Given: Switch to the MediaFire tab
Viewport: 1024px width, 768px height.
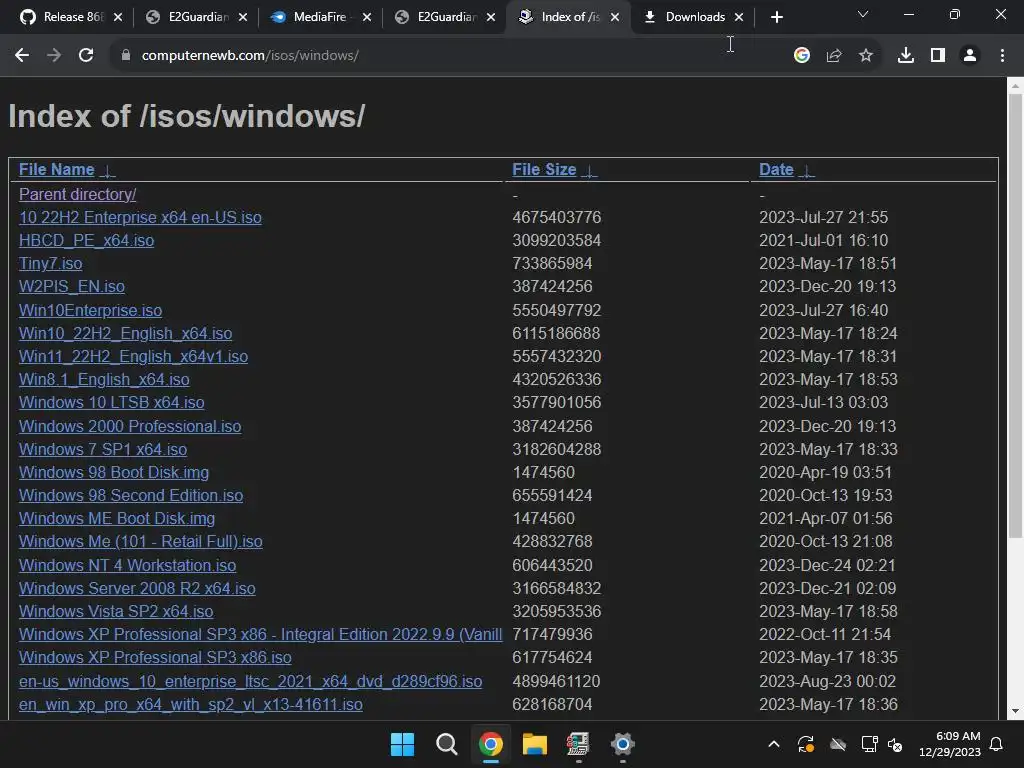Looking at the screenshot, I should point(313,17).
